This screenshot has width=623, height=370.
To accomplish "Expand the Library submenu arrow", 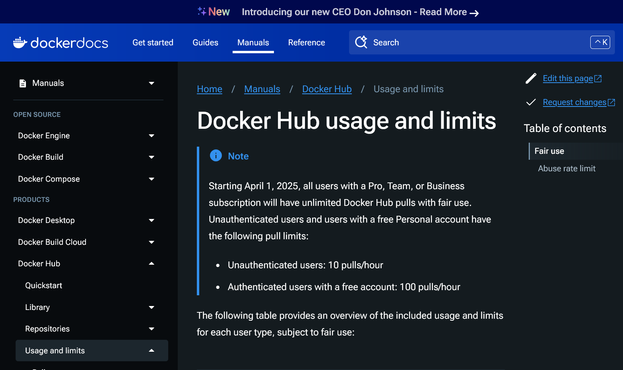I will point(151,307).
